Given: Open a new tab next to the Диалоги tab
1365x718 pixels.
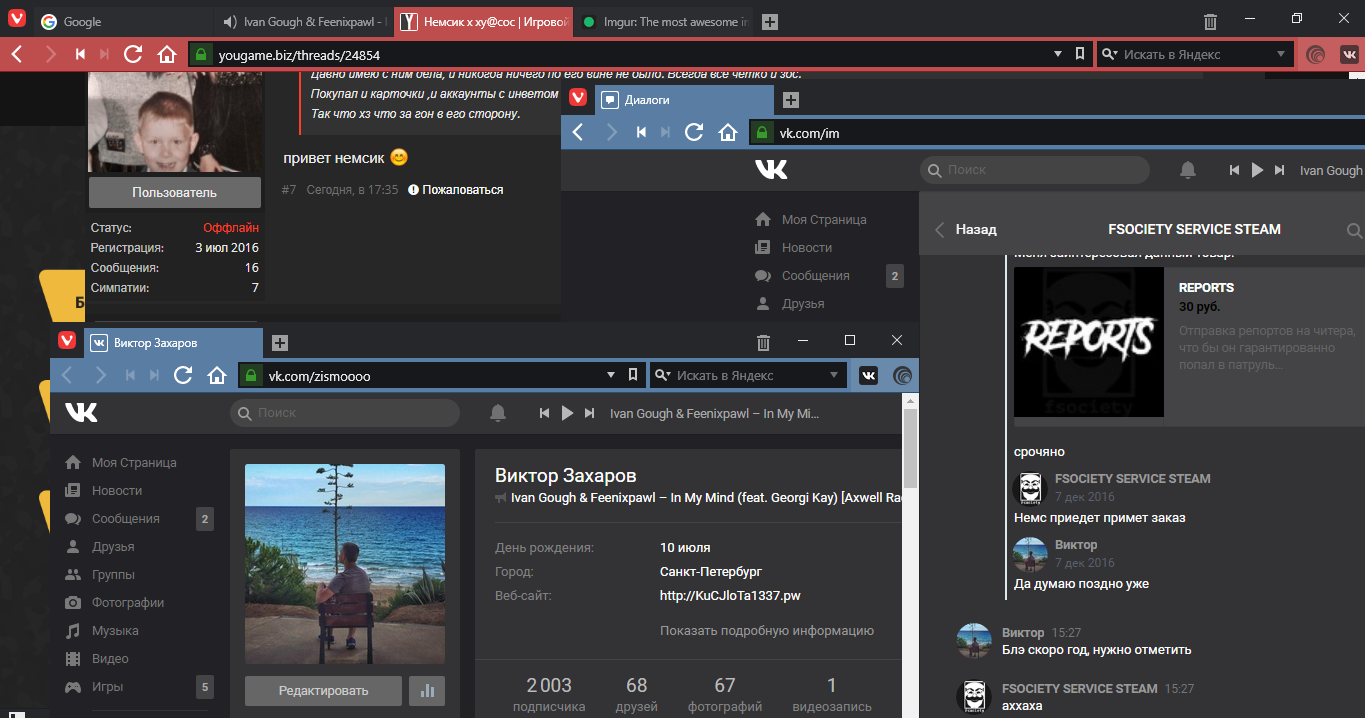Looking at the screenshot, I should pyautogui.click(x=790, y=100).
